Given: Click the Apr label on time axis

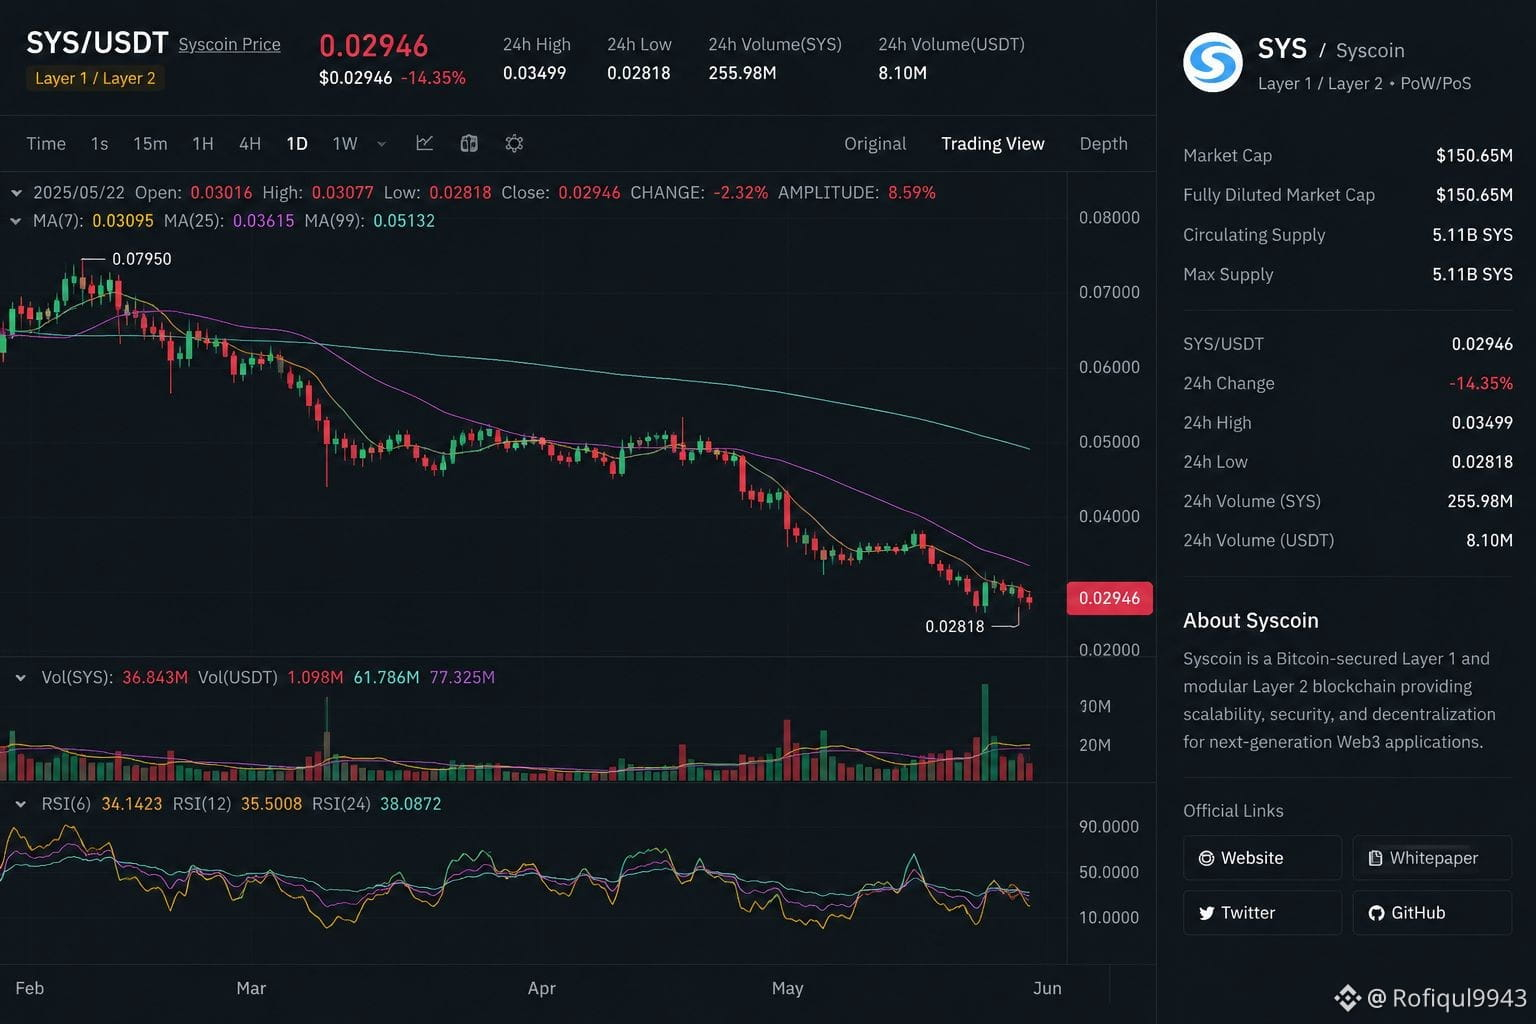Looking at the screenshot, I should coord(542,988).
